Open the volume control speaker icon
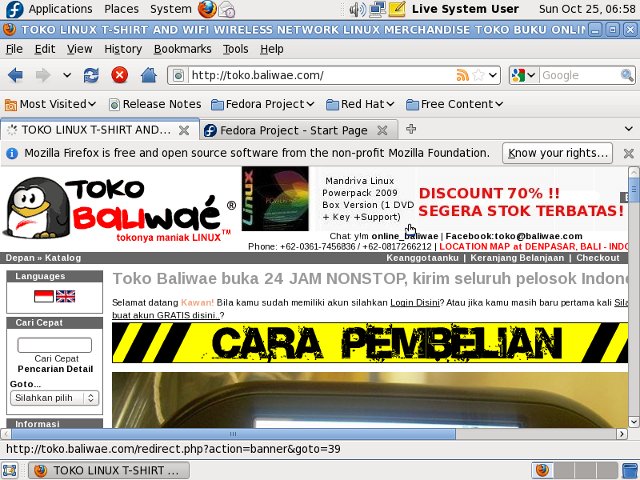The height and width of the screenshot is (480, 640). click(x=358, y=9)
